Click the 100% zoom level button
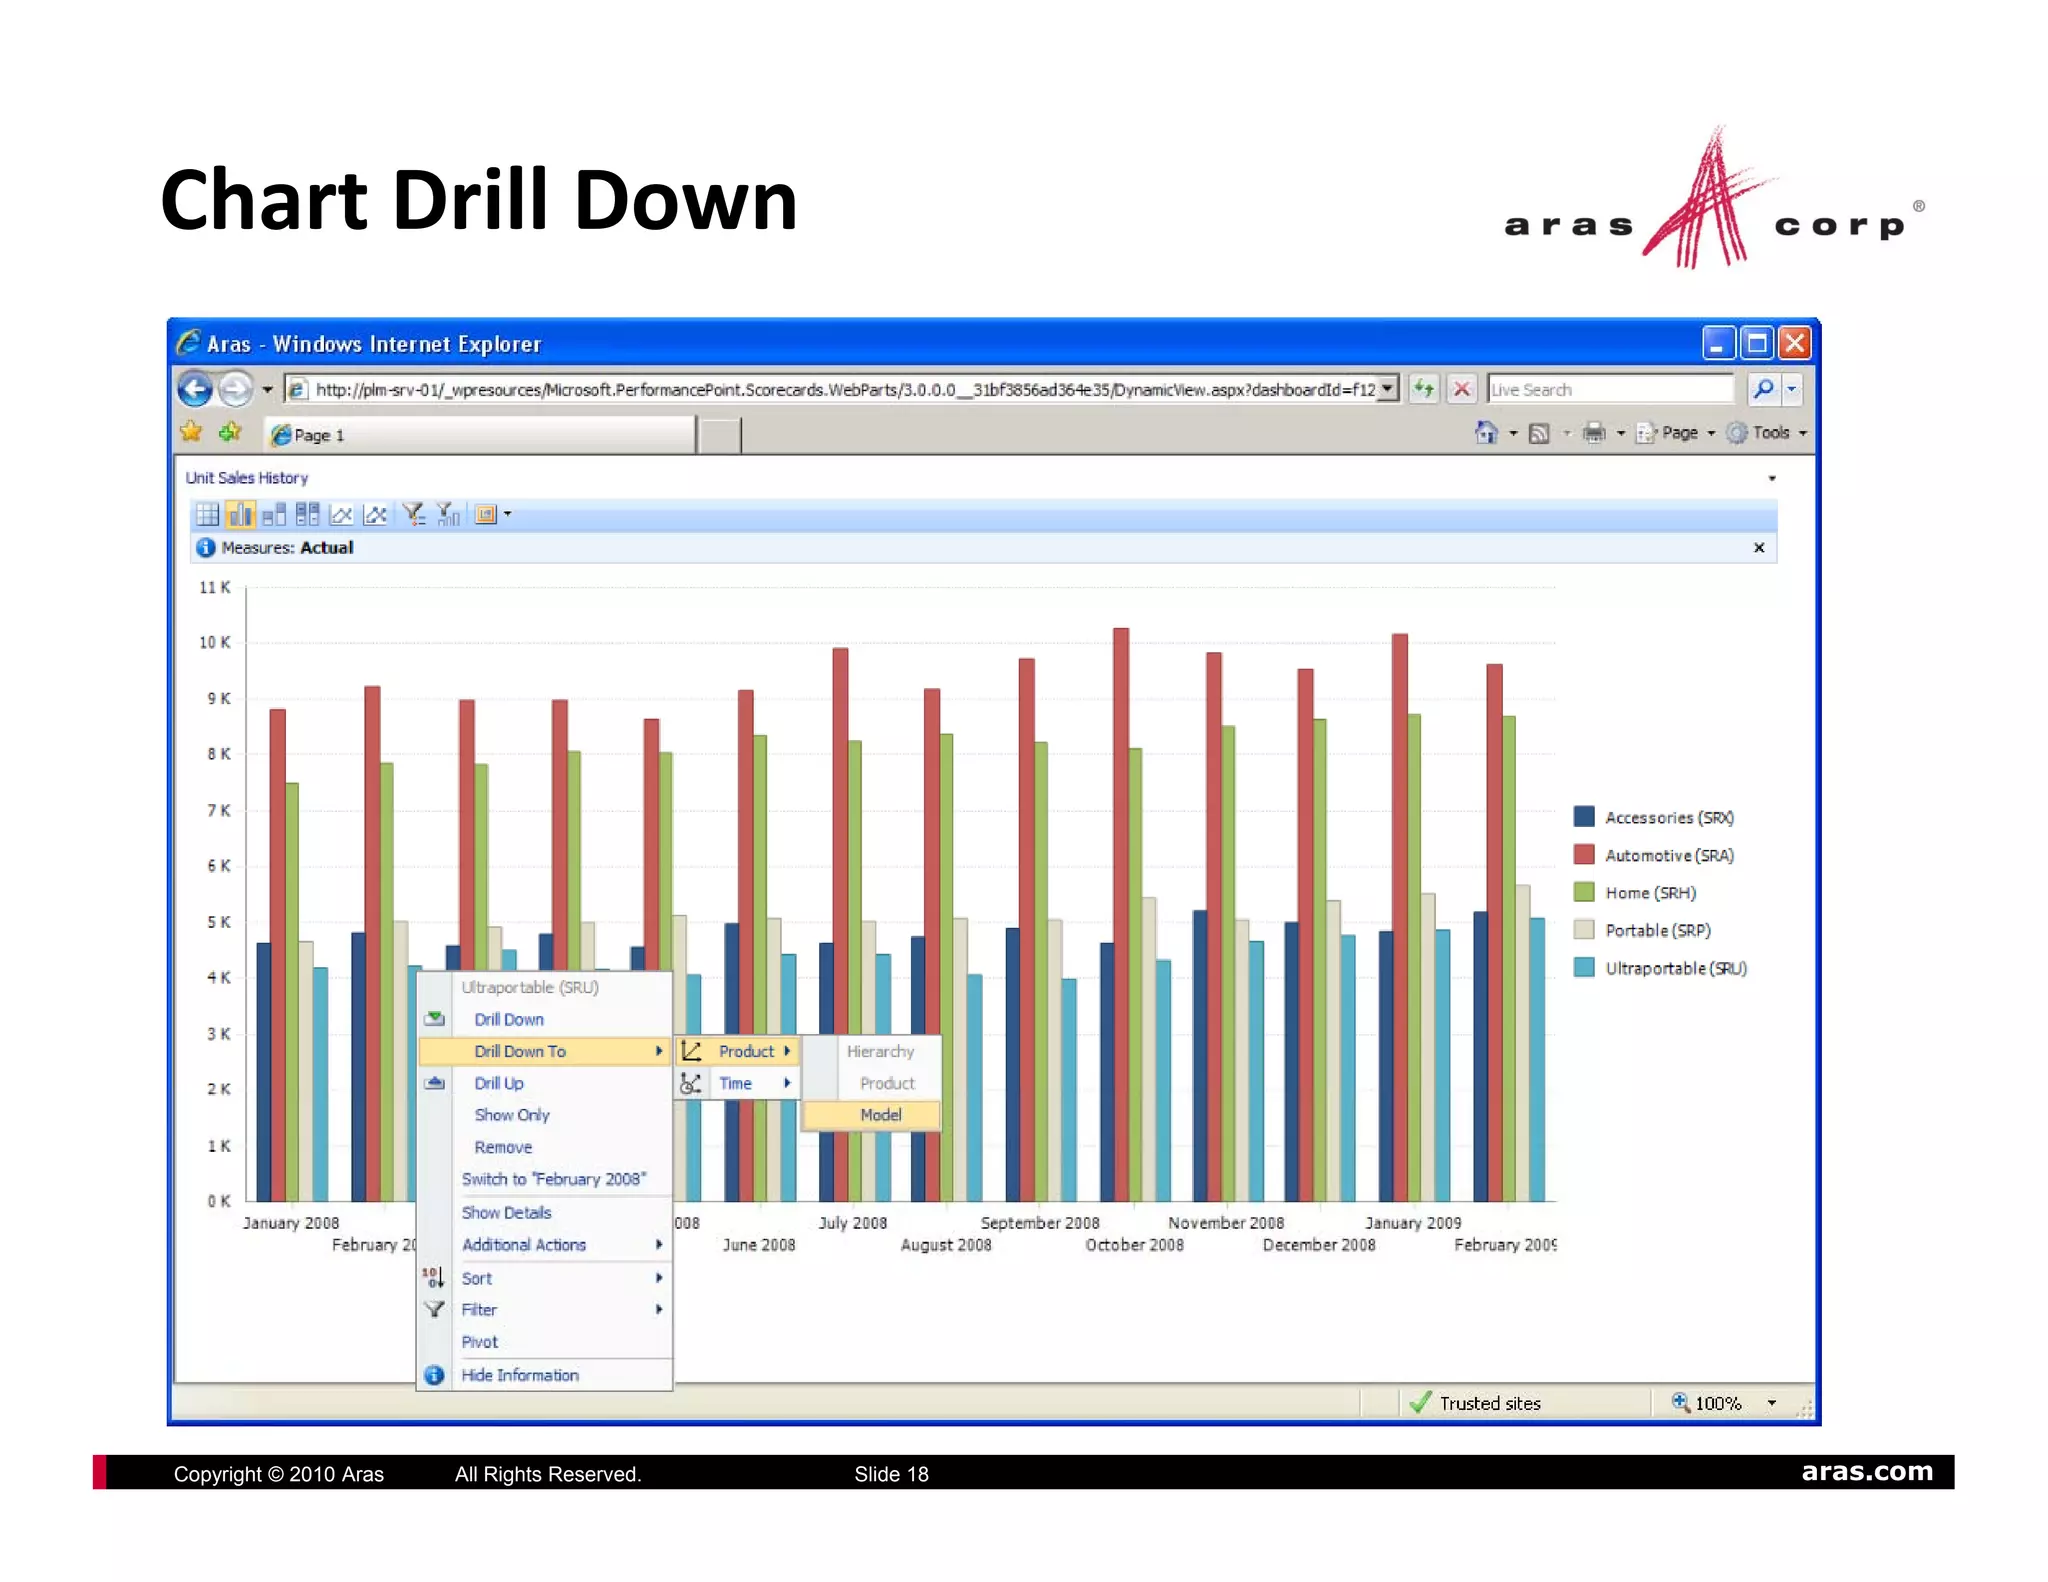Viewport: 2048px width, 1582px height. (x=1707, y=1403)
